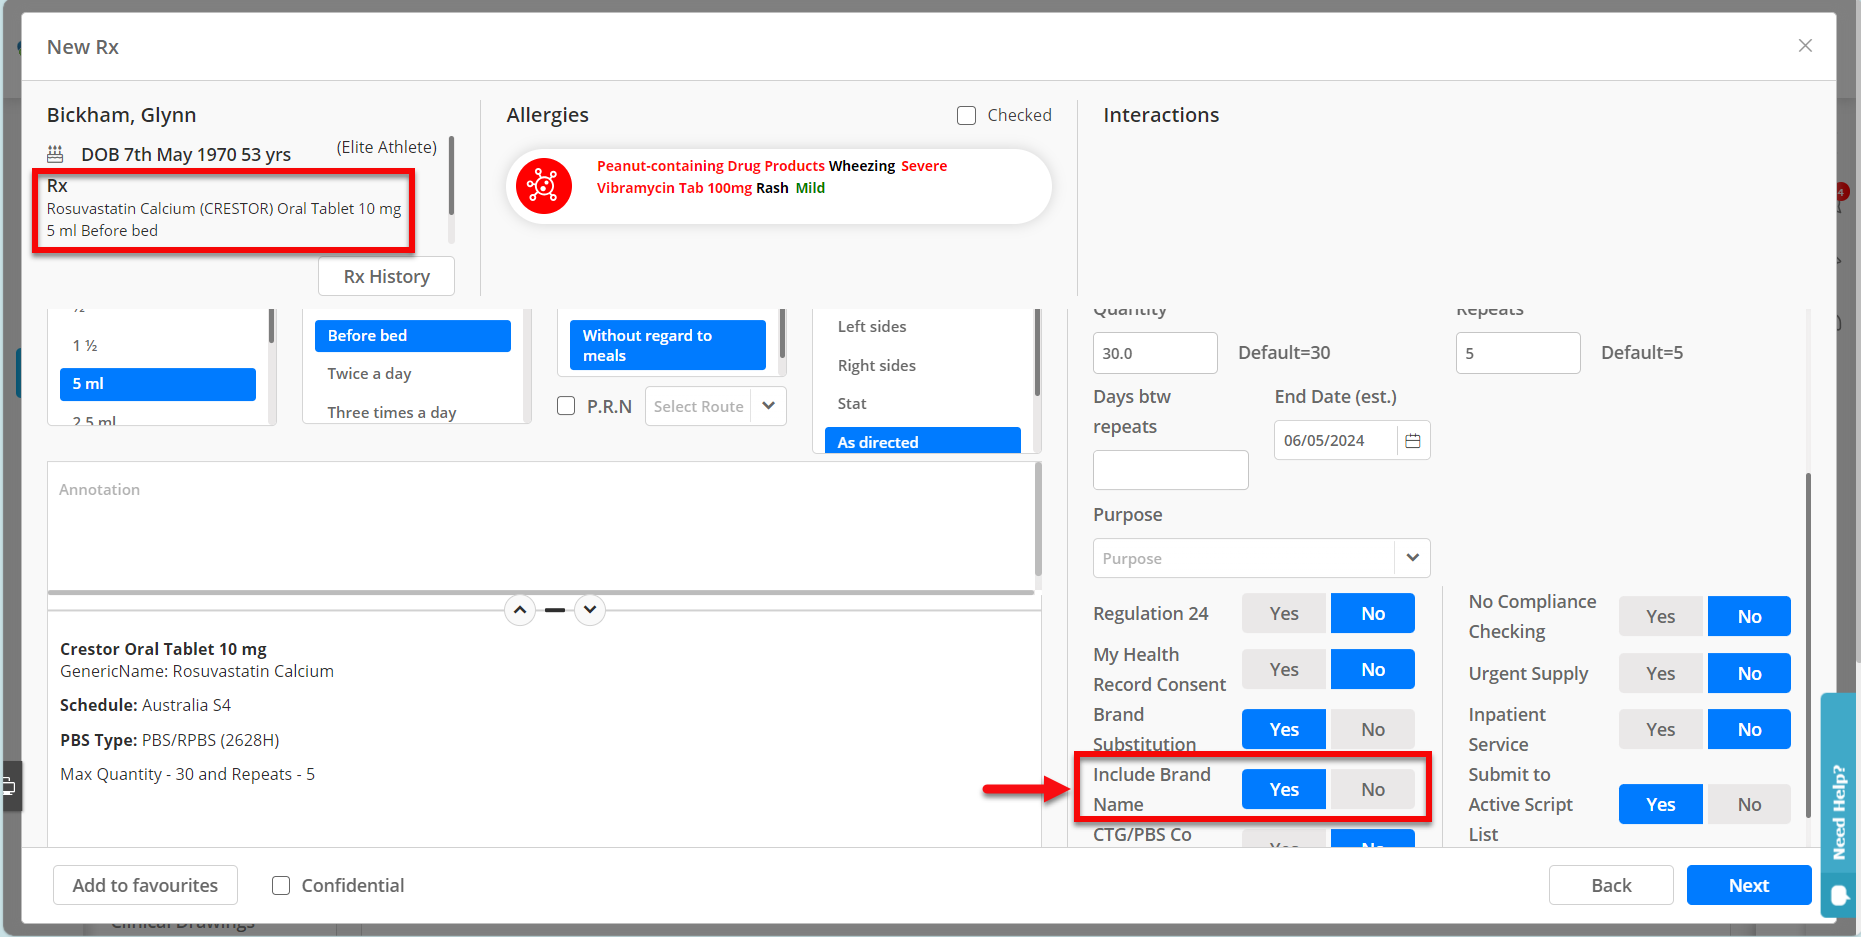
Task: Click the annotation panel collapse up arrow
Action: click(x=520, y=609)
